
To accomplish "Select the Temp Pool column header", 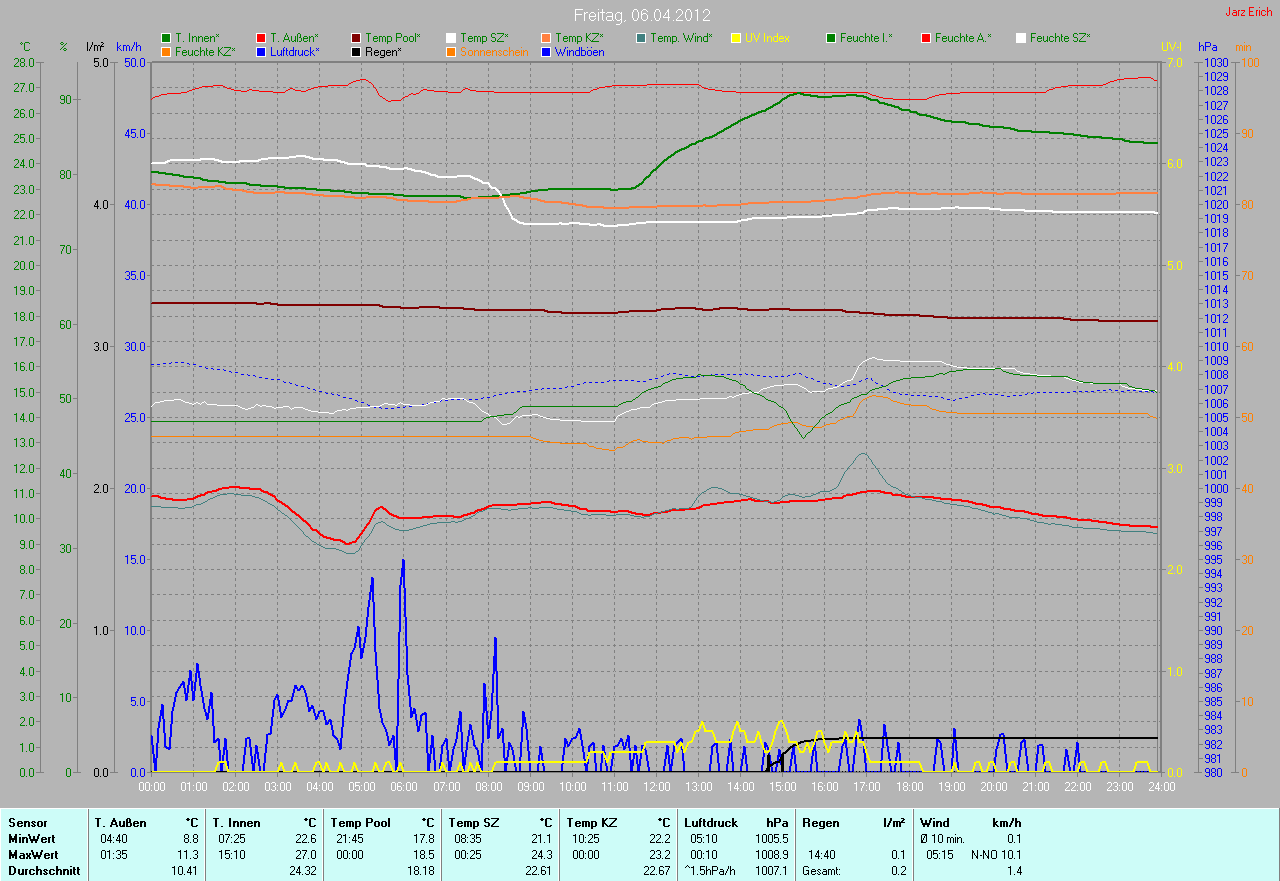I will (x=360, y=823).
